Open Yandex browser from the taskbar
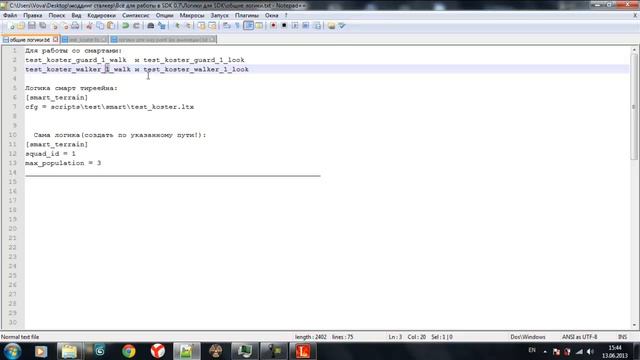Viewport: 640px width, 360px height. 158,351
